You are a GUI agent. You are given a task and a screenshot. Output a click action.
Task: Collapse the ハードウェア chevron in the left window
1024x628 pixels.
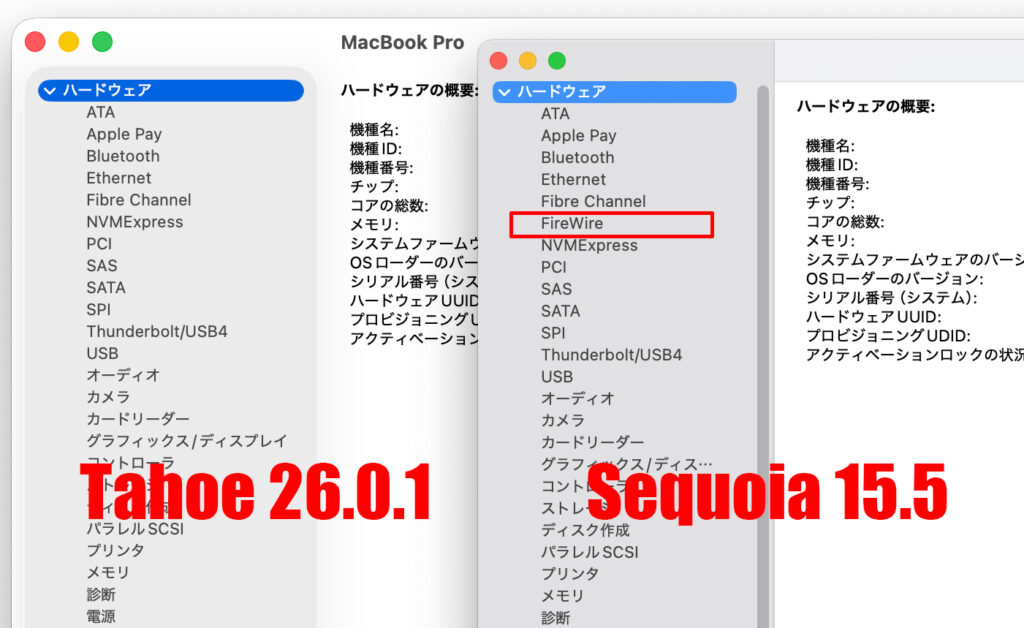[x=50, y=90]
